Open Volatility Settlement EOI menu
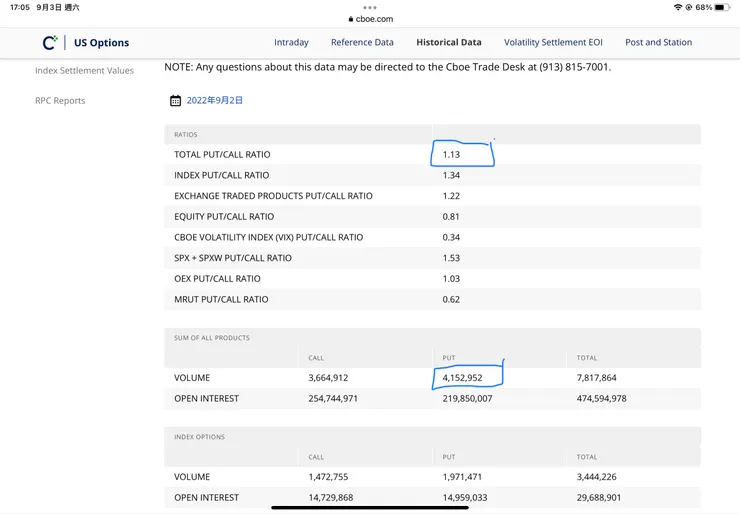 [x=553, y=43]
